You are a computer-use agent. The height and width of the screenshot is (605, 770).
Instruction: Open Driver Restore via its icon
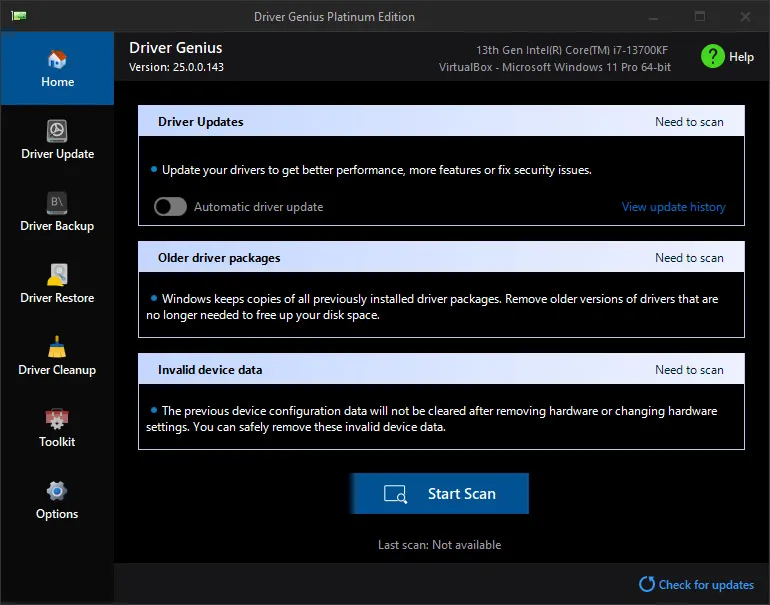(x=57, y=275)
